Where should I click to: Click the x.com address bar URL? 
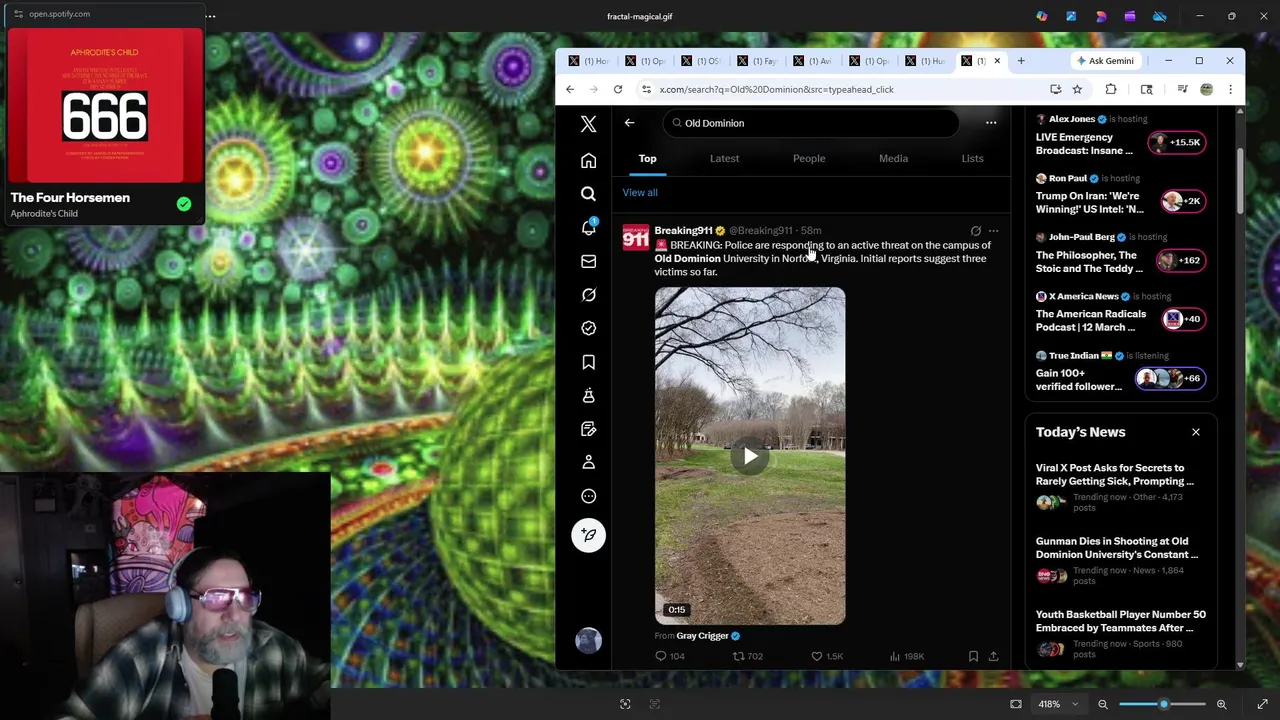coord(776,89)
